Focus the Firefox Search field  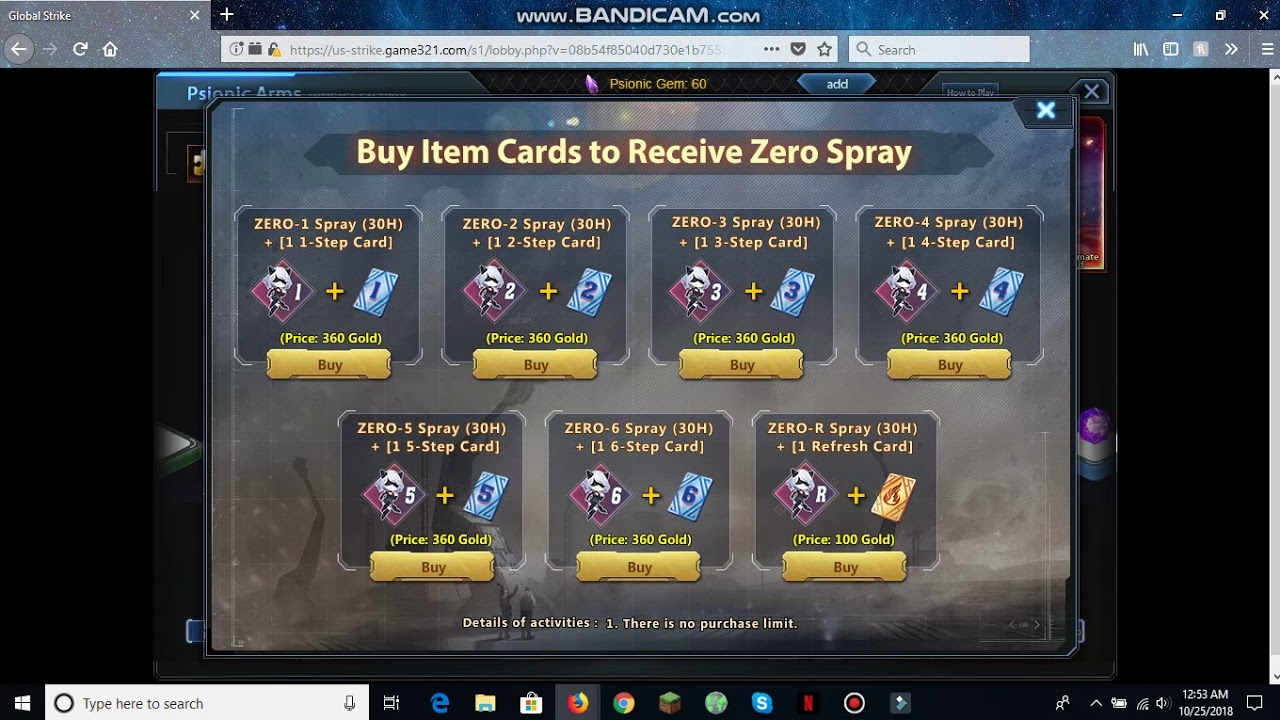(x=939, y=49)
